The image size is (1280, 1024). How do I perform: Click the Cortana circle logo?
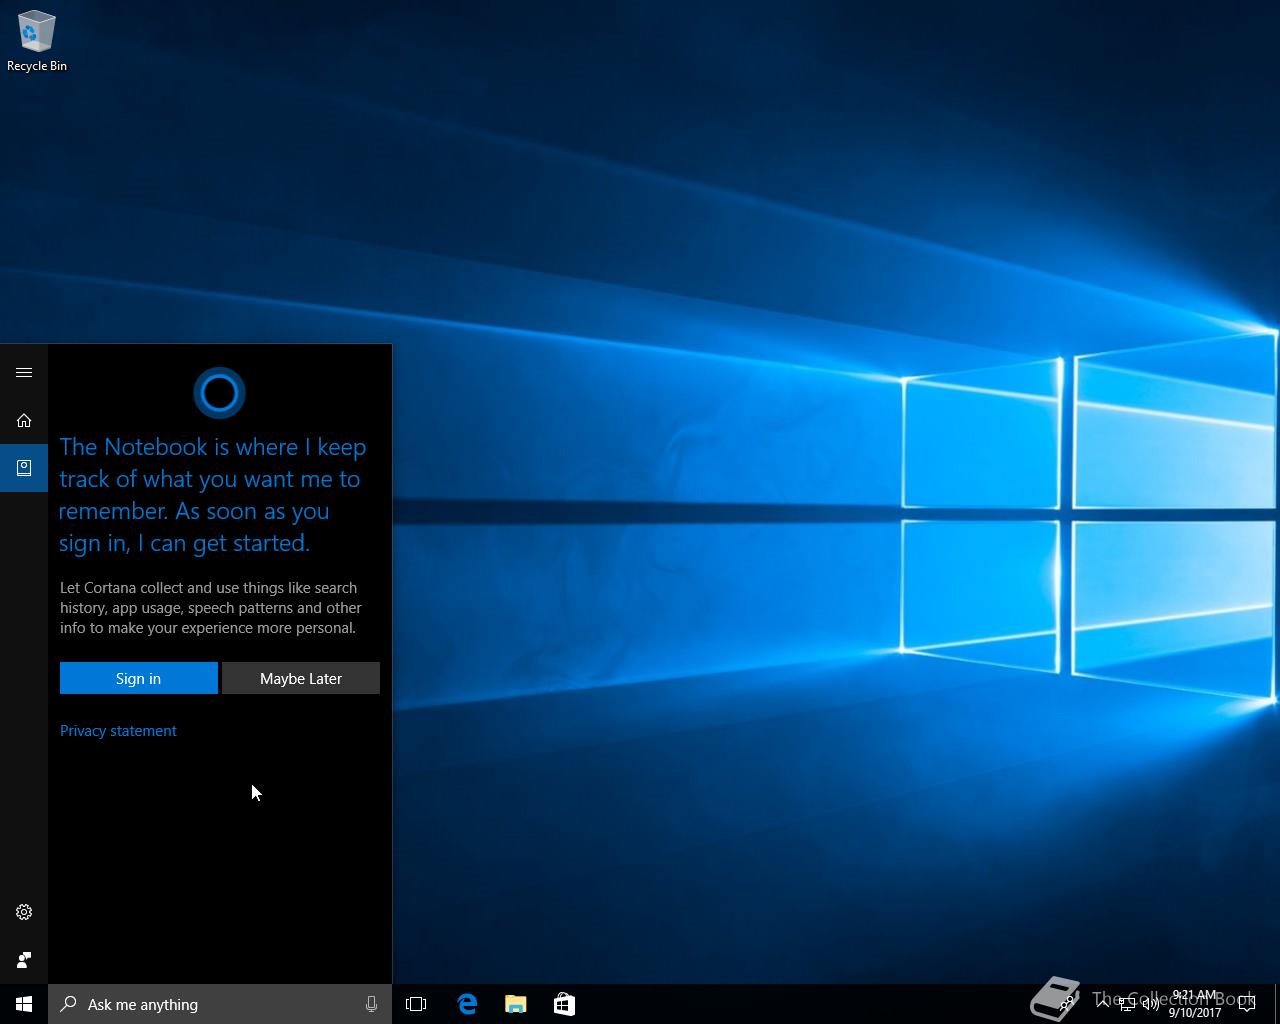click(x=219, y=393)
